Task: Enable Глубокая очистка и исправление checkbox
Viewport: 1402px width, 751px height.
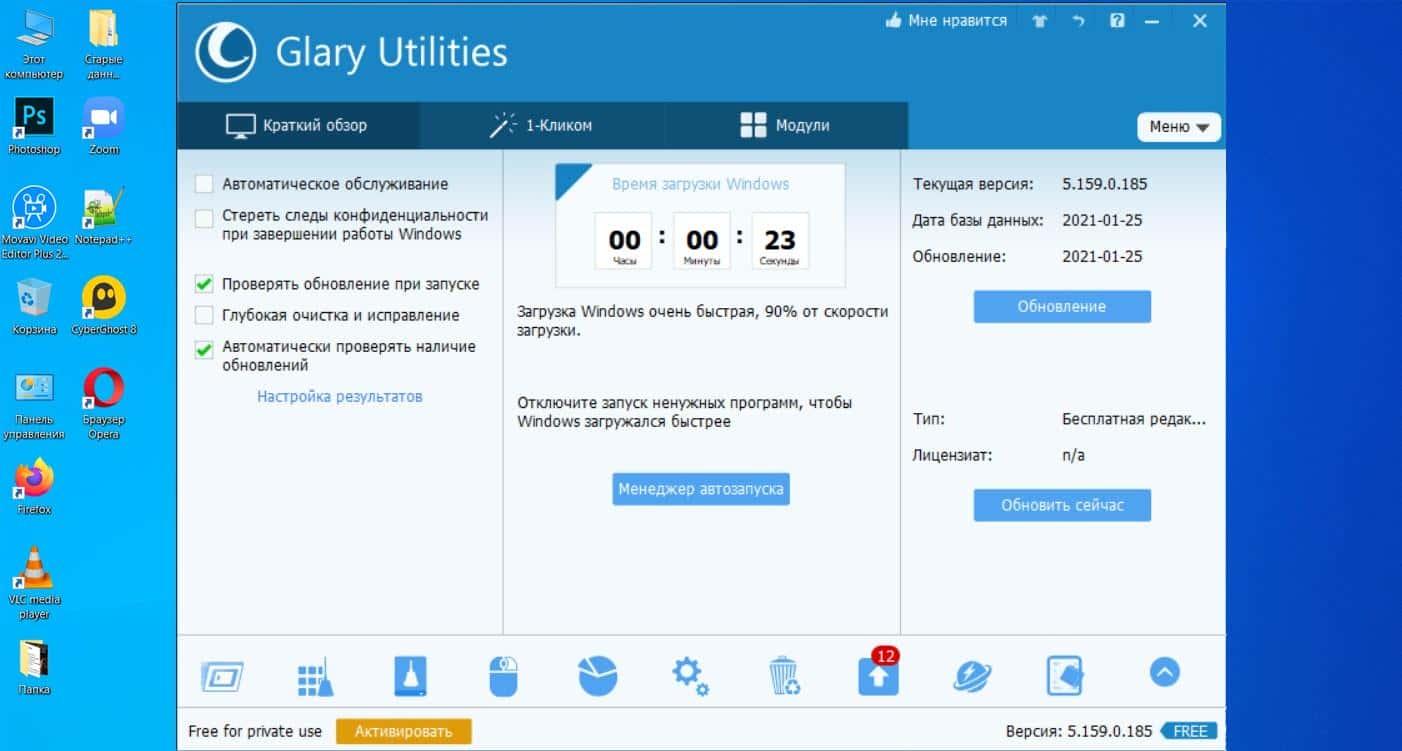Action: [x=204, y=316]
